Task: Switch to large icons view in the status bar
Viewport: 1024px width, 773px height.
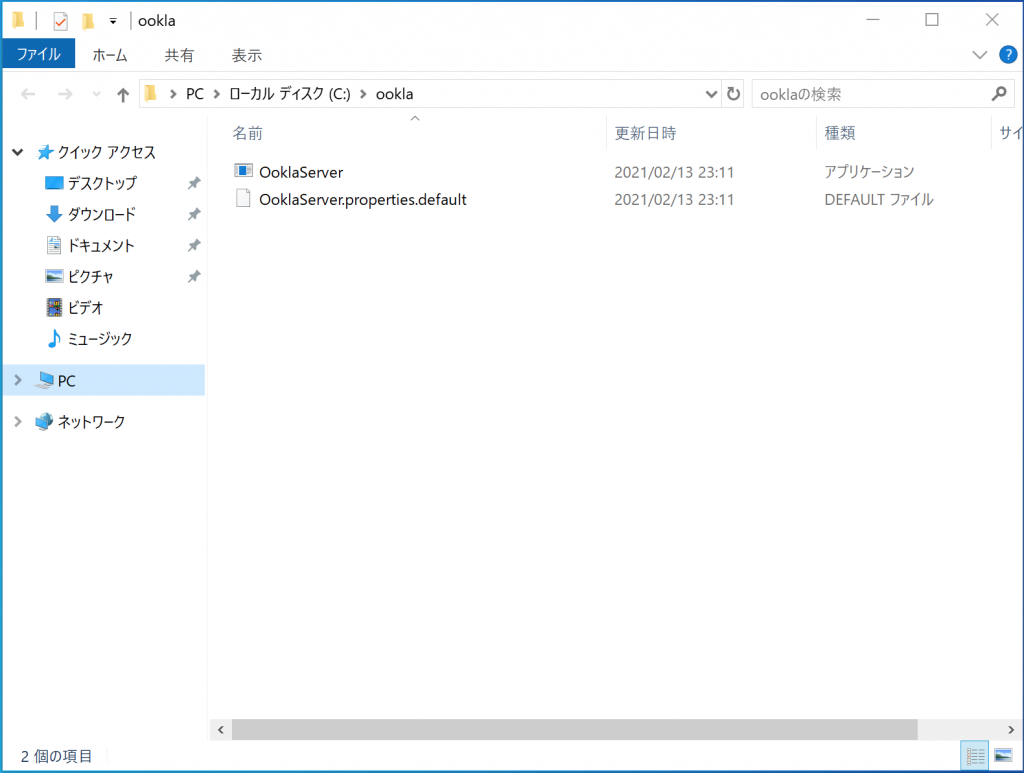Action: [x=1003, y=756]
